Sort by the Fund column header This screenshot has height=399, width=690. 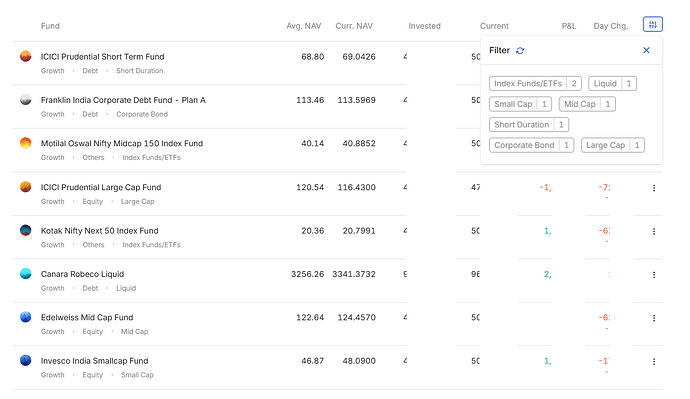[x=50, y=26]
